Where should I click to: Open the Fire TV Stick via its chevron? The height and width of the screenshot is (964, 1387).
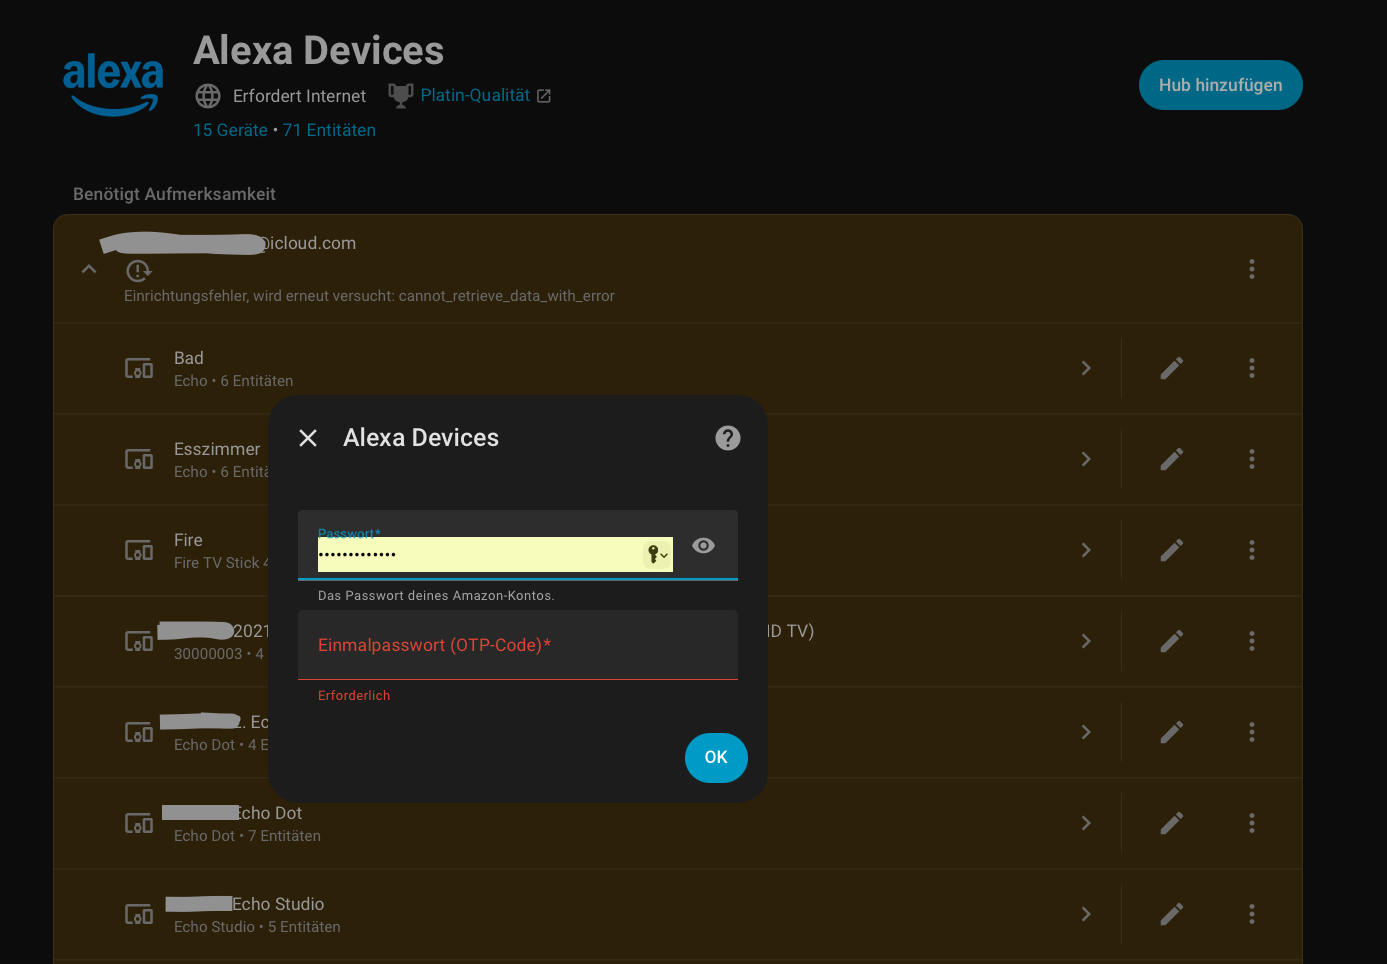pos(1086,551)
